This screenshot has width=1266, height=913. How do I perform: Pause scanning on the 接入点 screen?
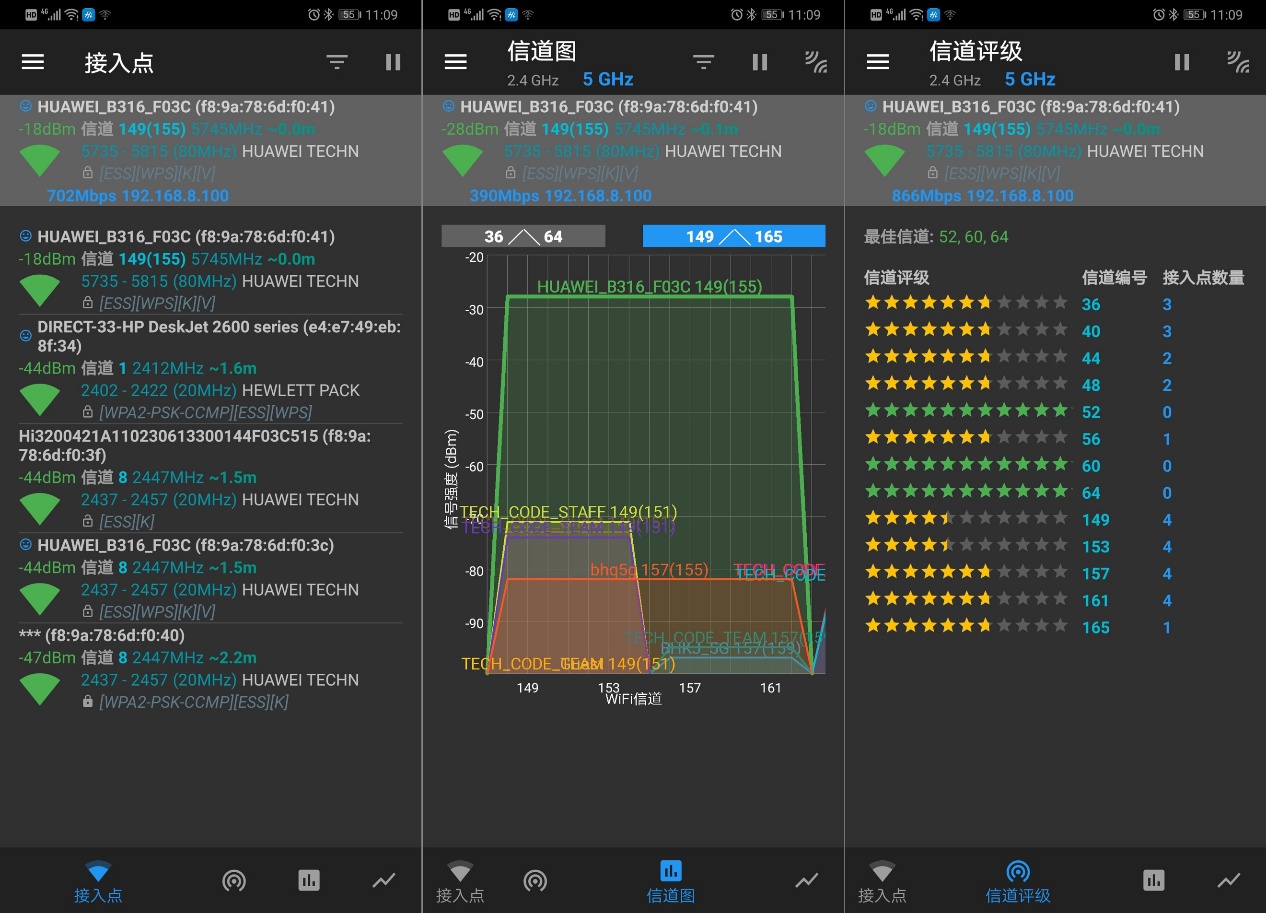[393, 62]
